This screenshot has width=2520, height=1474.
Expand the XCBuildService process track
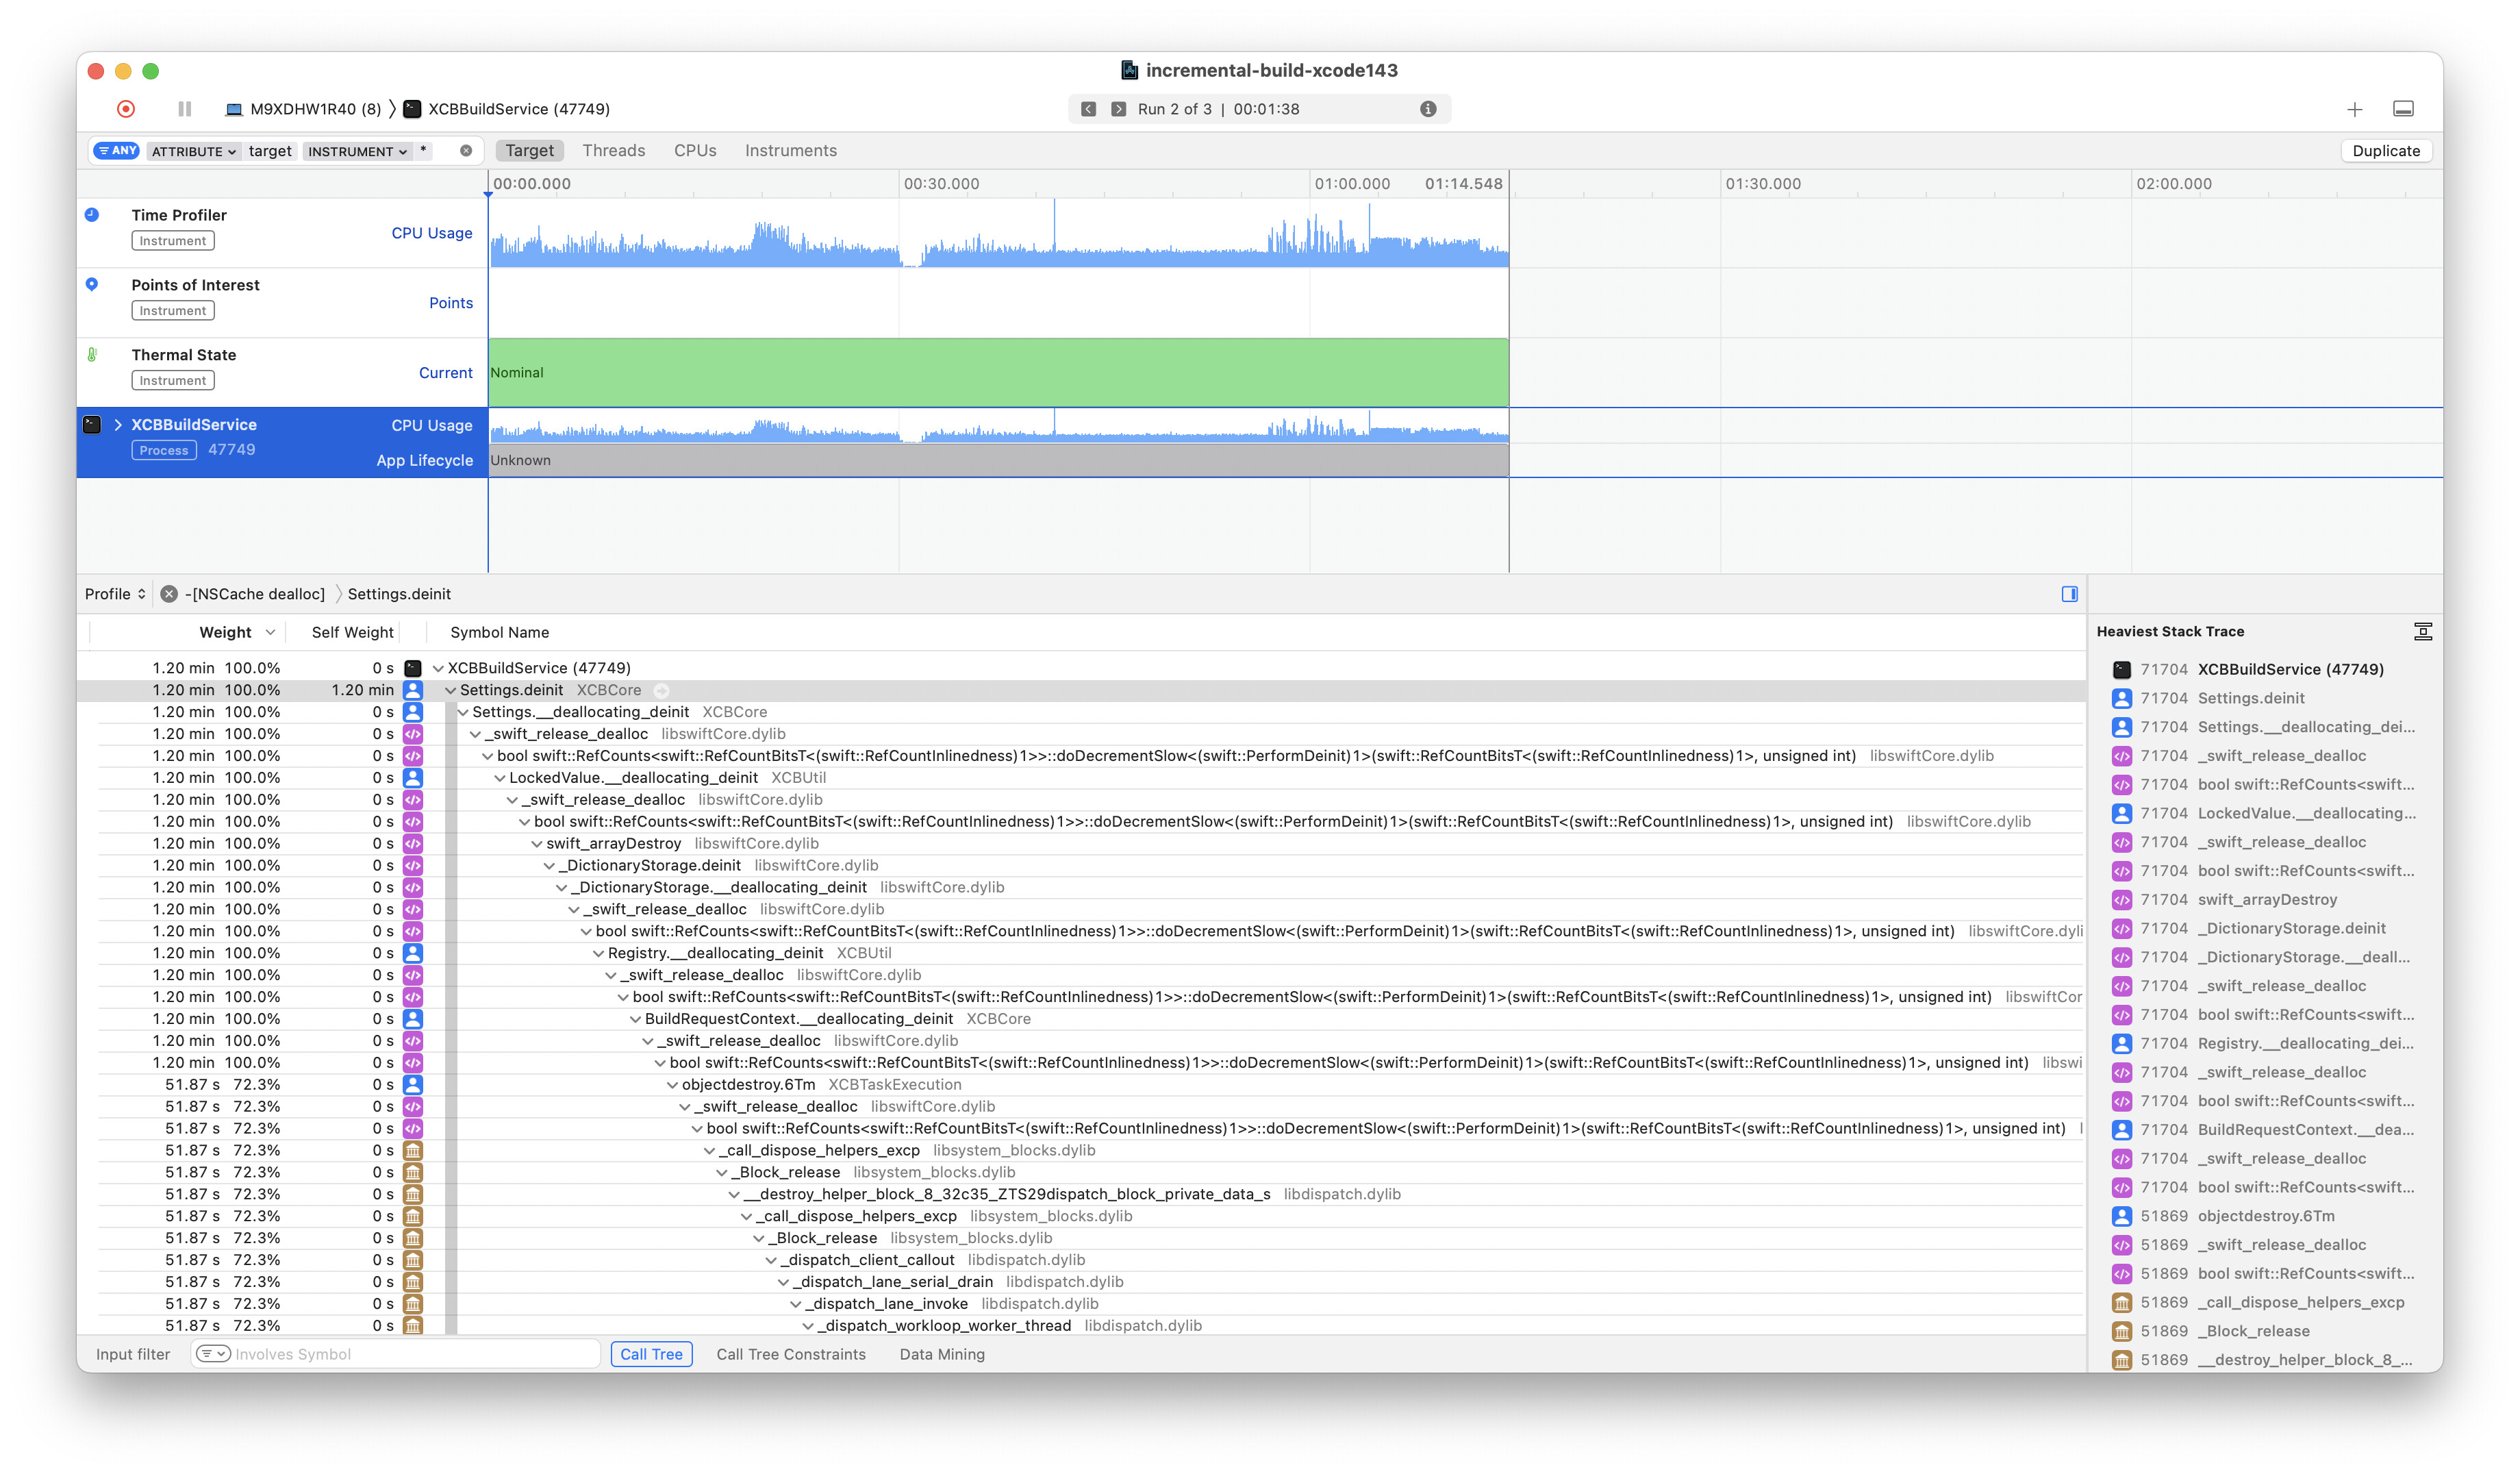118,425
